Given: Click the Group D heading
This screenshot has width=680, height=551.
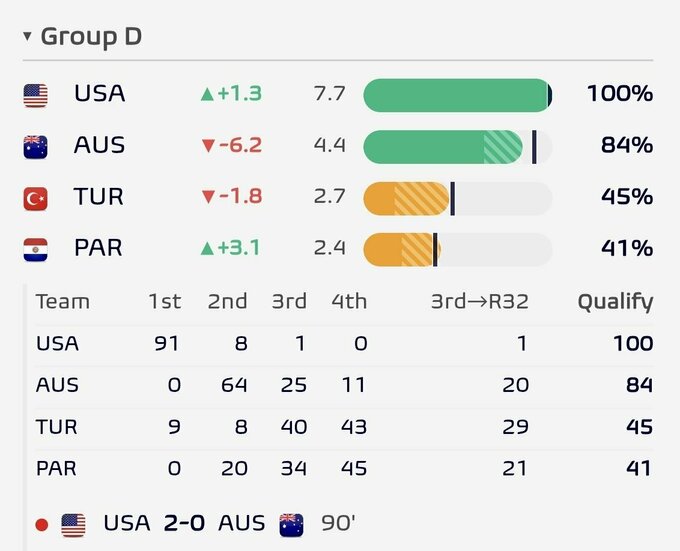Looking at the screenshot, I should tap(91, 36).
